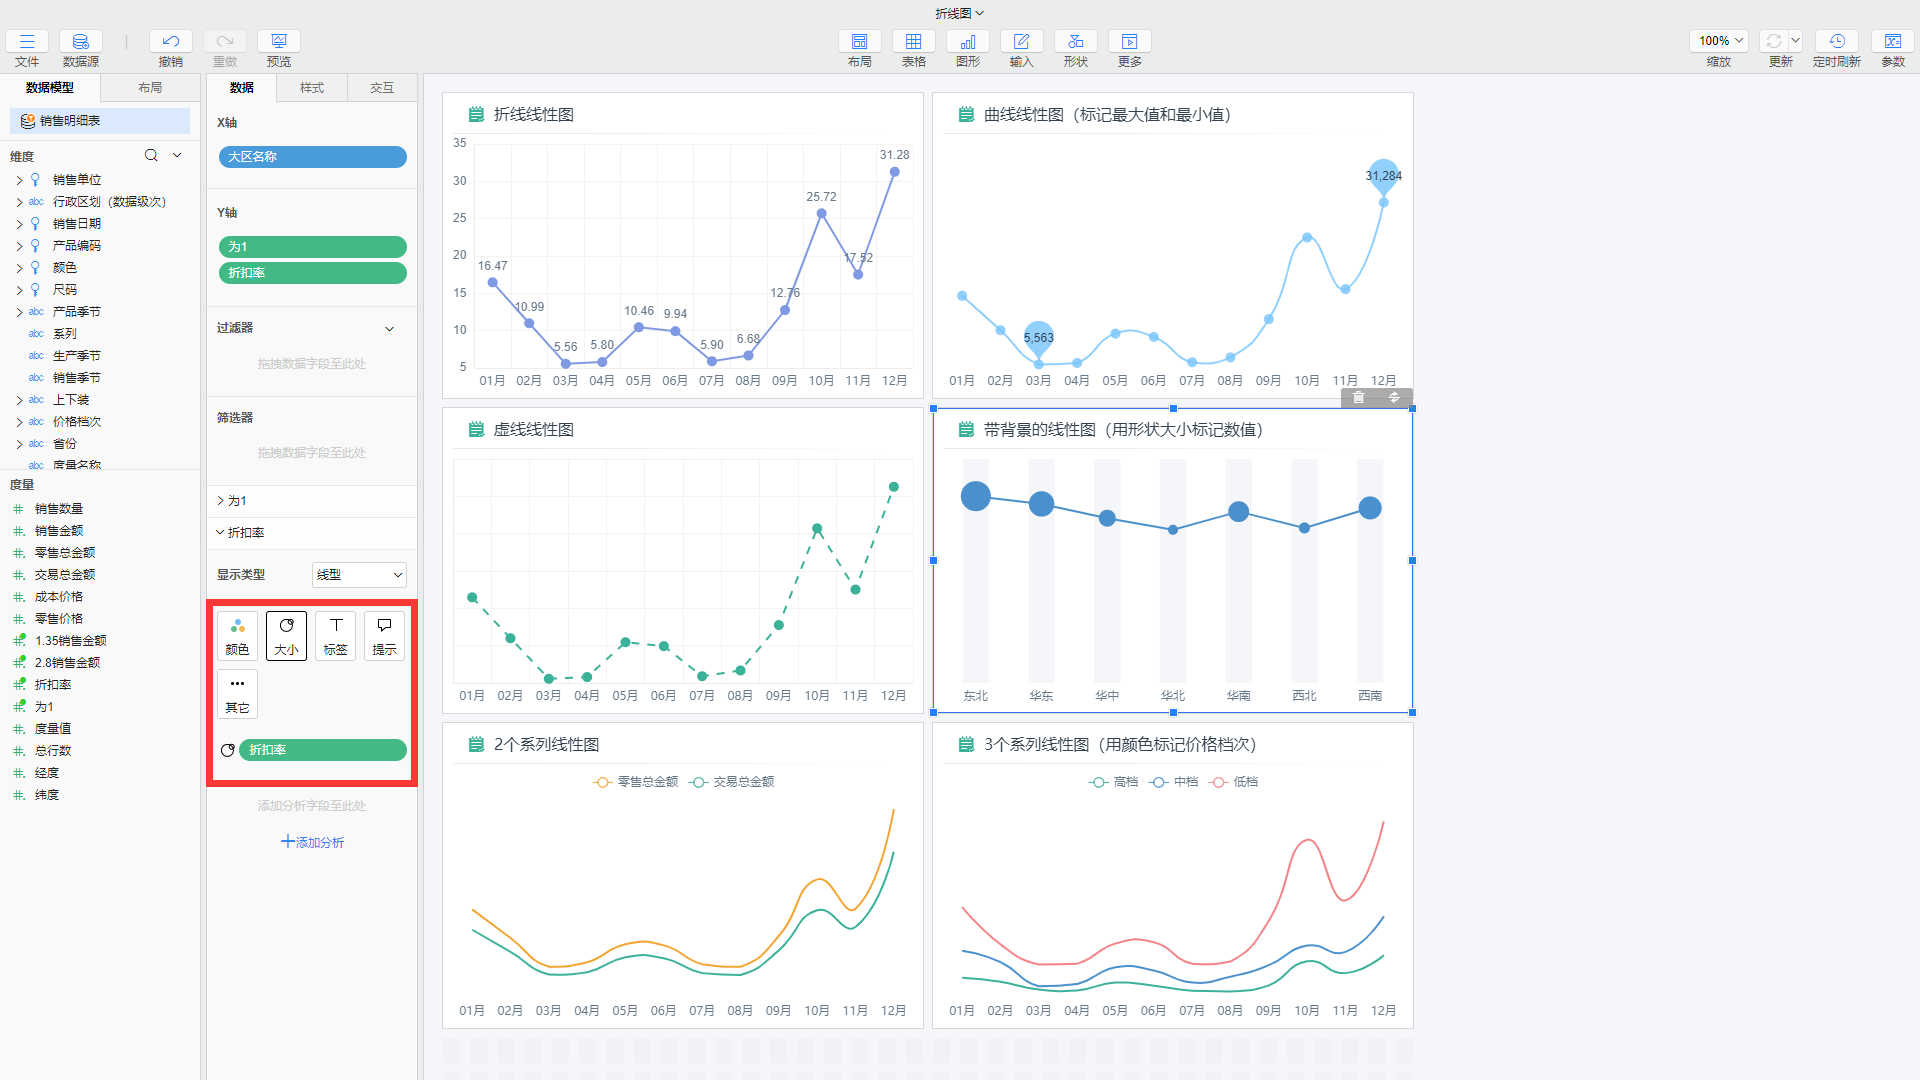The height and width of the screenshot is (1080, 1920).
Task: Select the 1.35销售金额 measure
Action: click(70, 641)
